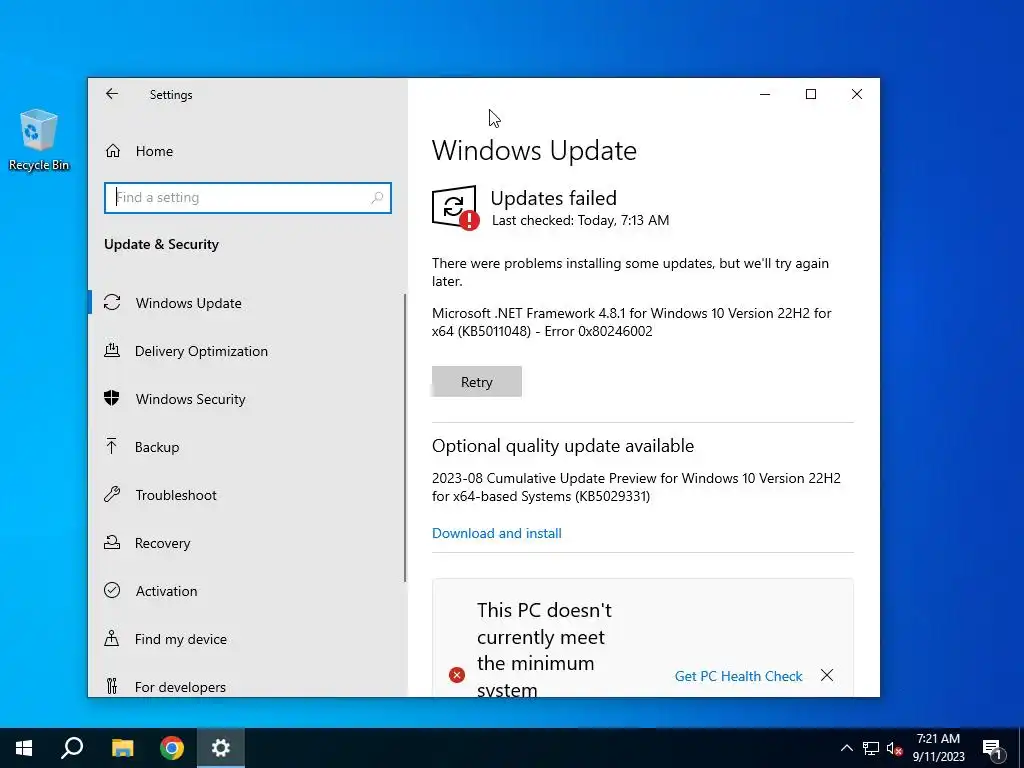Click the Retry button
Viewport: 1024px width, 768px height.
[x=477, y=381]
